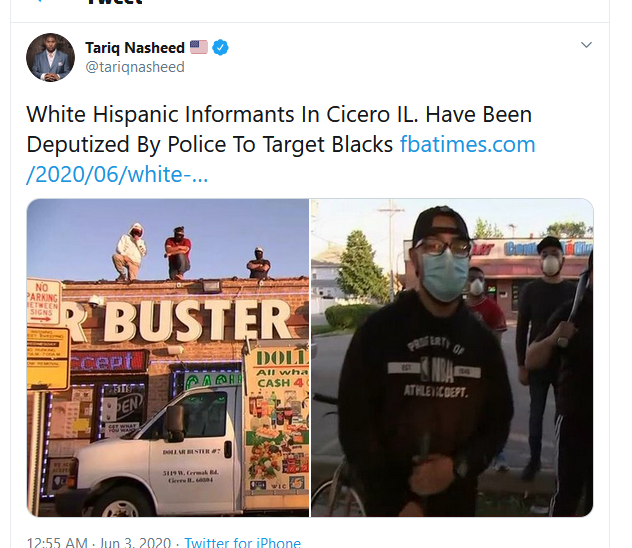
Task: Click the Jun 3, 2020 date text
Action: point(135,542)
